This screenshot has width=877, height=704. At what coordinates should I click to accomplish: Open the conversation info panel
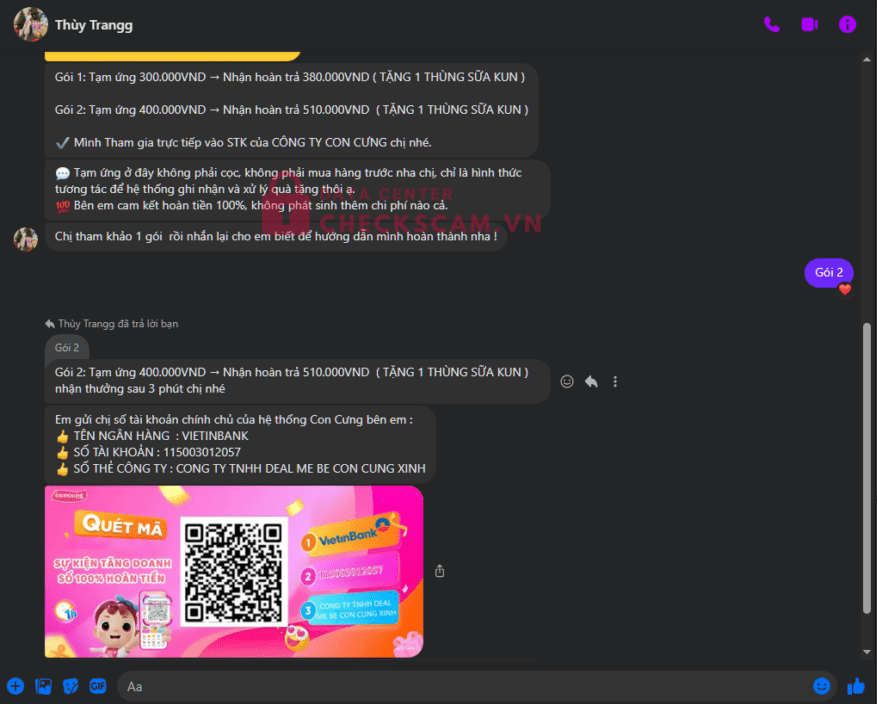coord(847,25)
